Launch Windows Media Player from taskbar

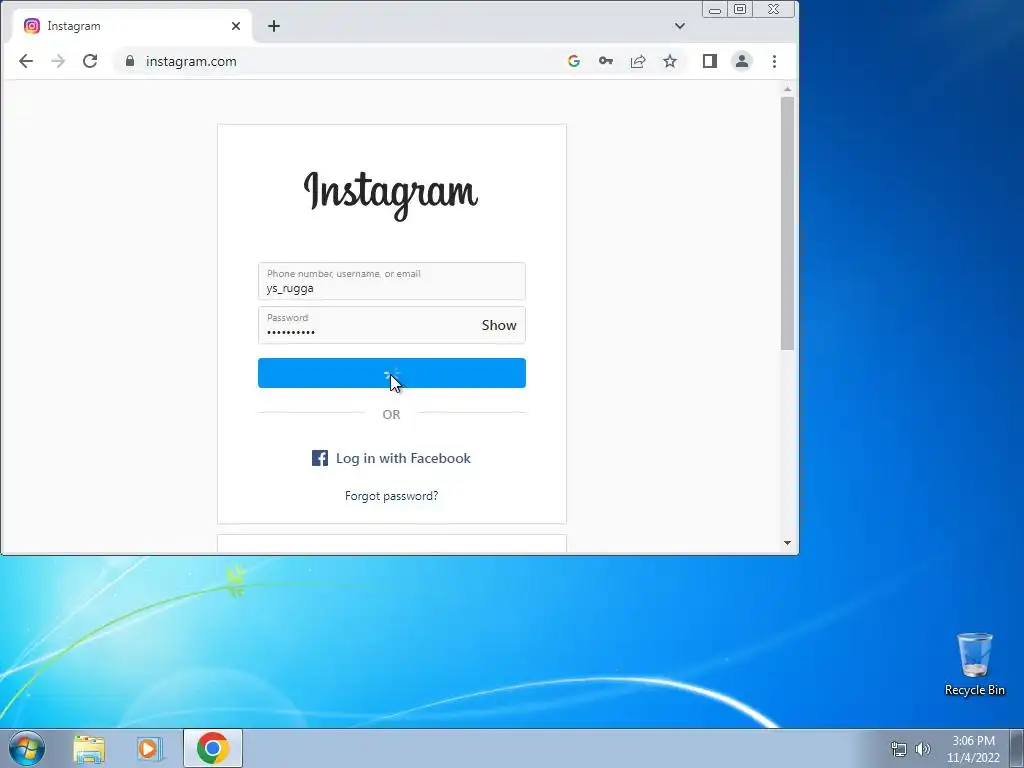(150, 749)
